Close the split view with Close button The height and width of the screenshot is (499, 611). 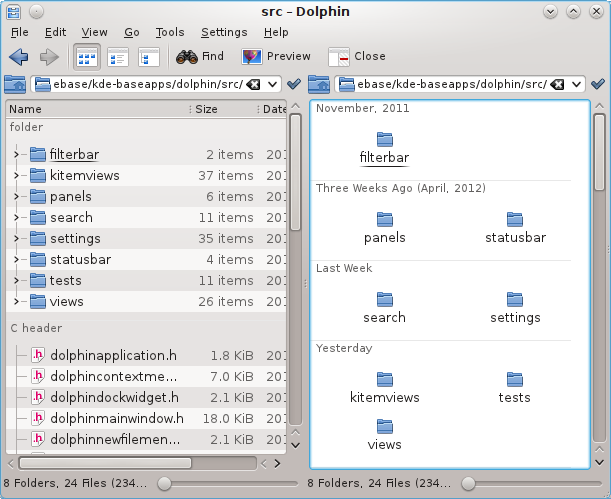pyautogui.click(x=357, y=56)
